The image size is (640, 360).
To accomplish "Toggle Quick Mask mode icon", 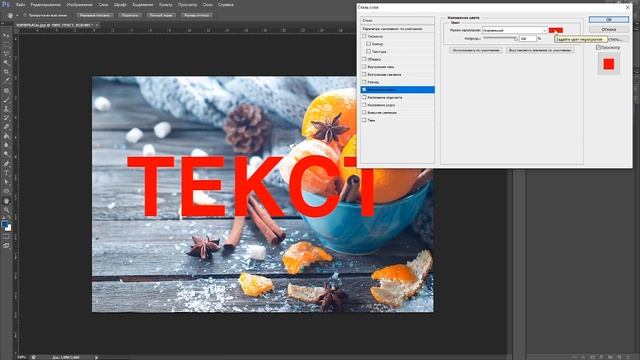I will [6, 236].
